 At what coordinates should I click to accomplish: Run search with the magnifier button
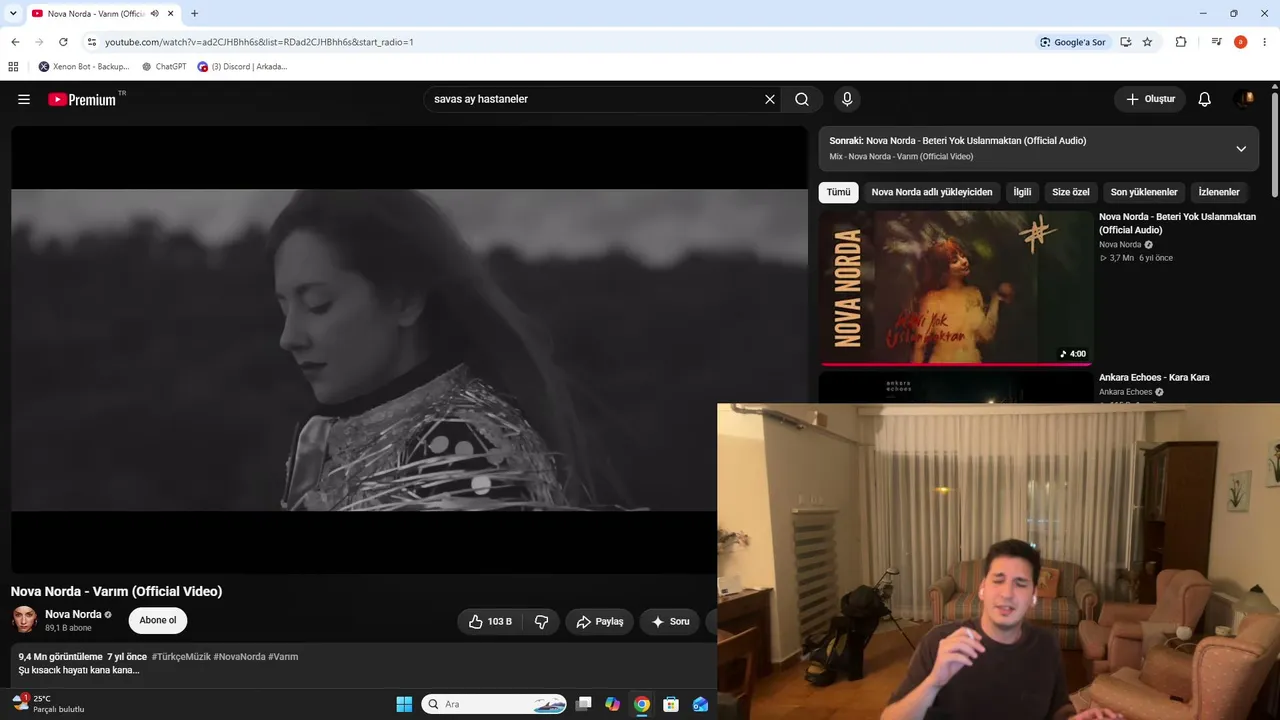point(802,99)
